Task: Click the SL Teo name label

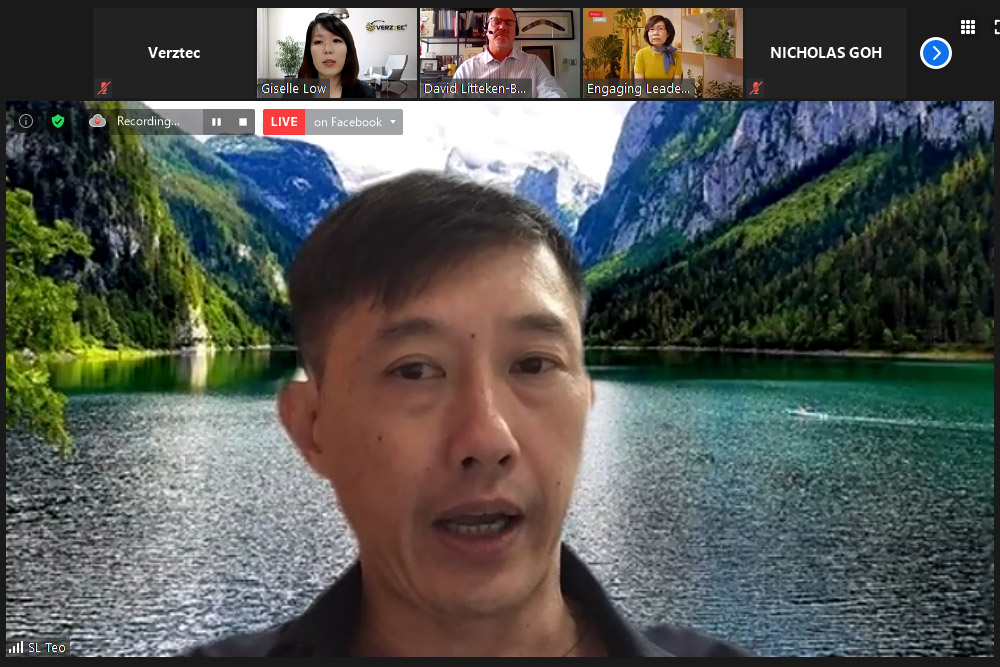Action: tap(47, 647)
